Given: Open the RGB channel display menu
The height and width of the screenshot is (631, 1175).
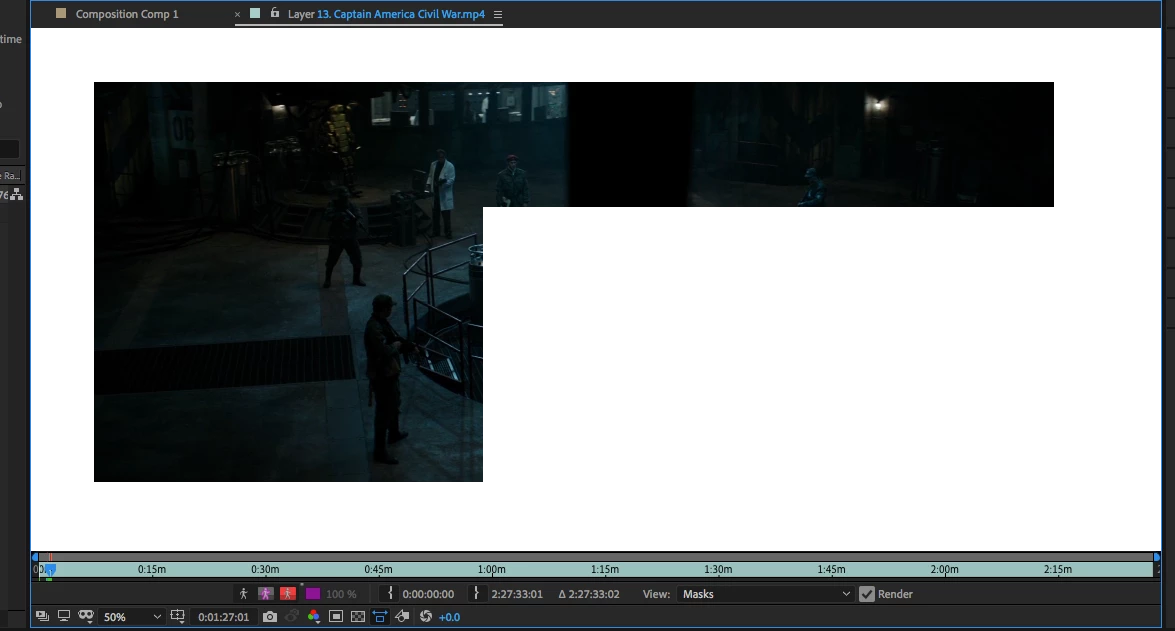Looking at the screenshot, I should (x=313, y=616).
